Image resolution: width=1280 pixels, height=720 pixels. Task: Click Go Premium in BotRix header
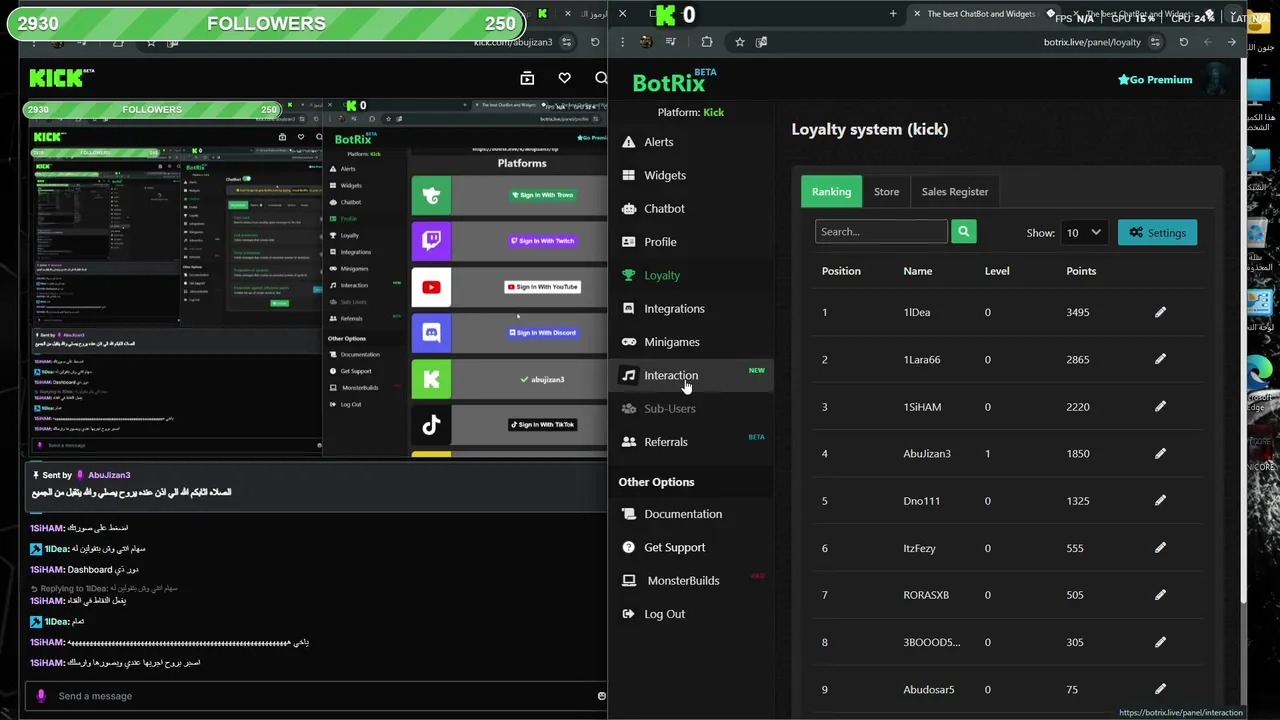click(x=1155, y=80)
